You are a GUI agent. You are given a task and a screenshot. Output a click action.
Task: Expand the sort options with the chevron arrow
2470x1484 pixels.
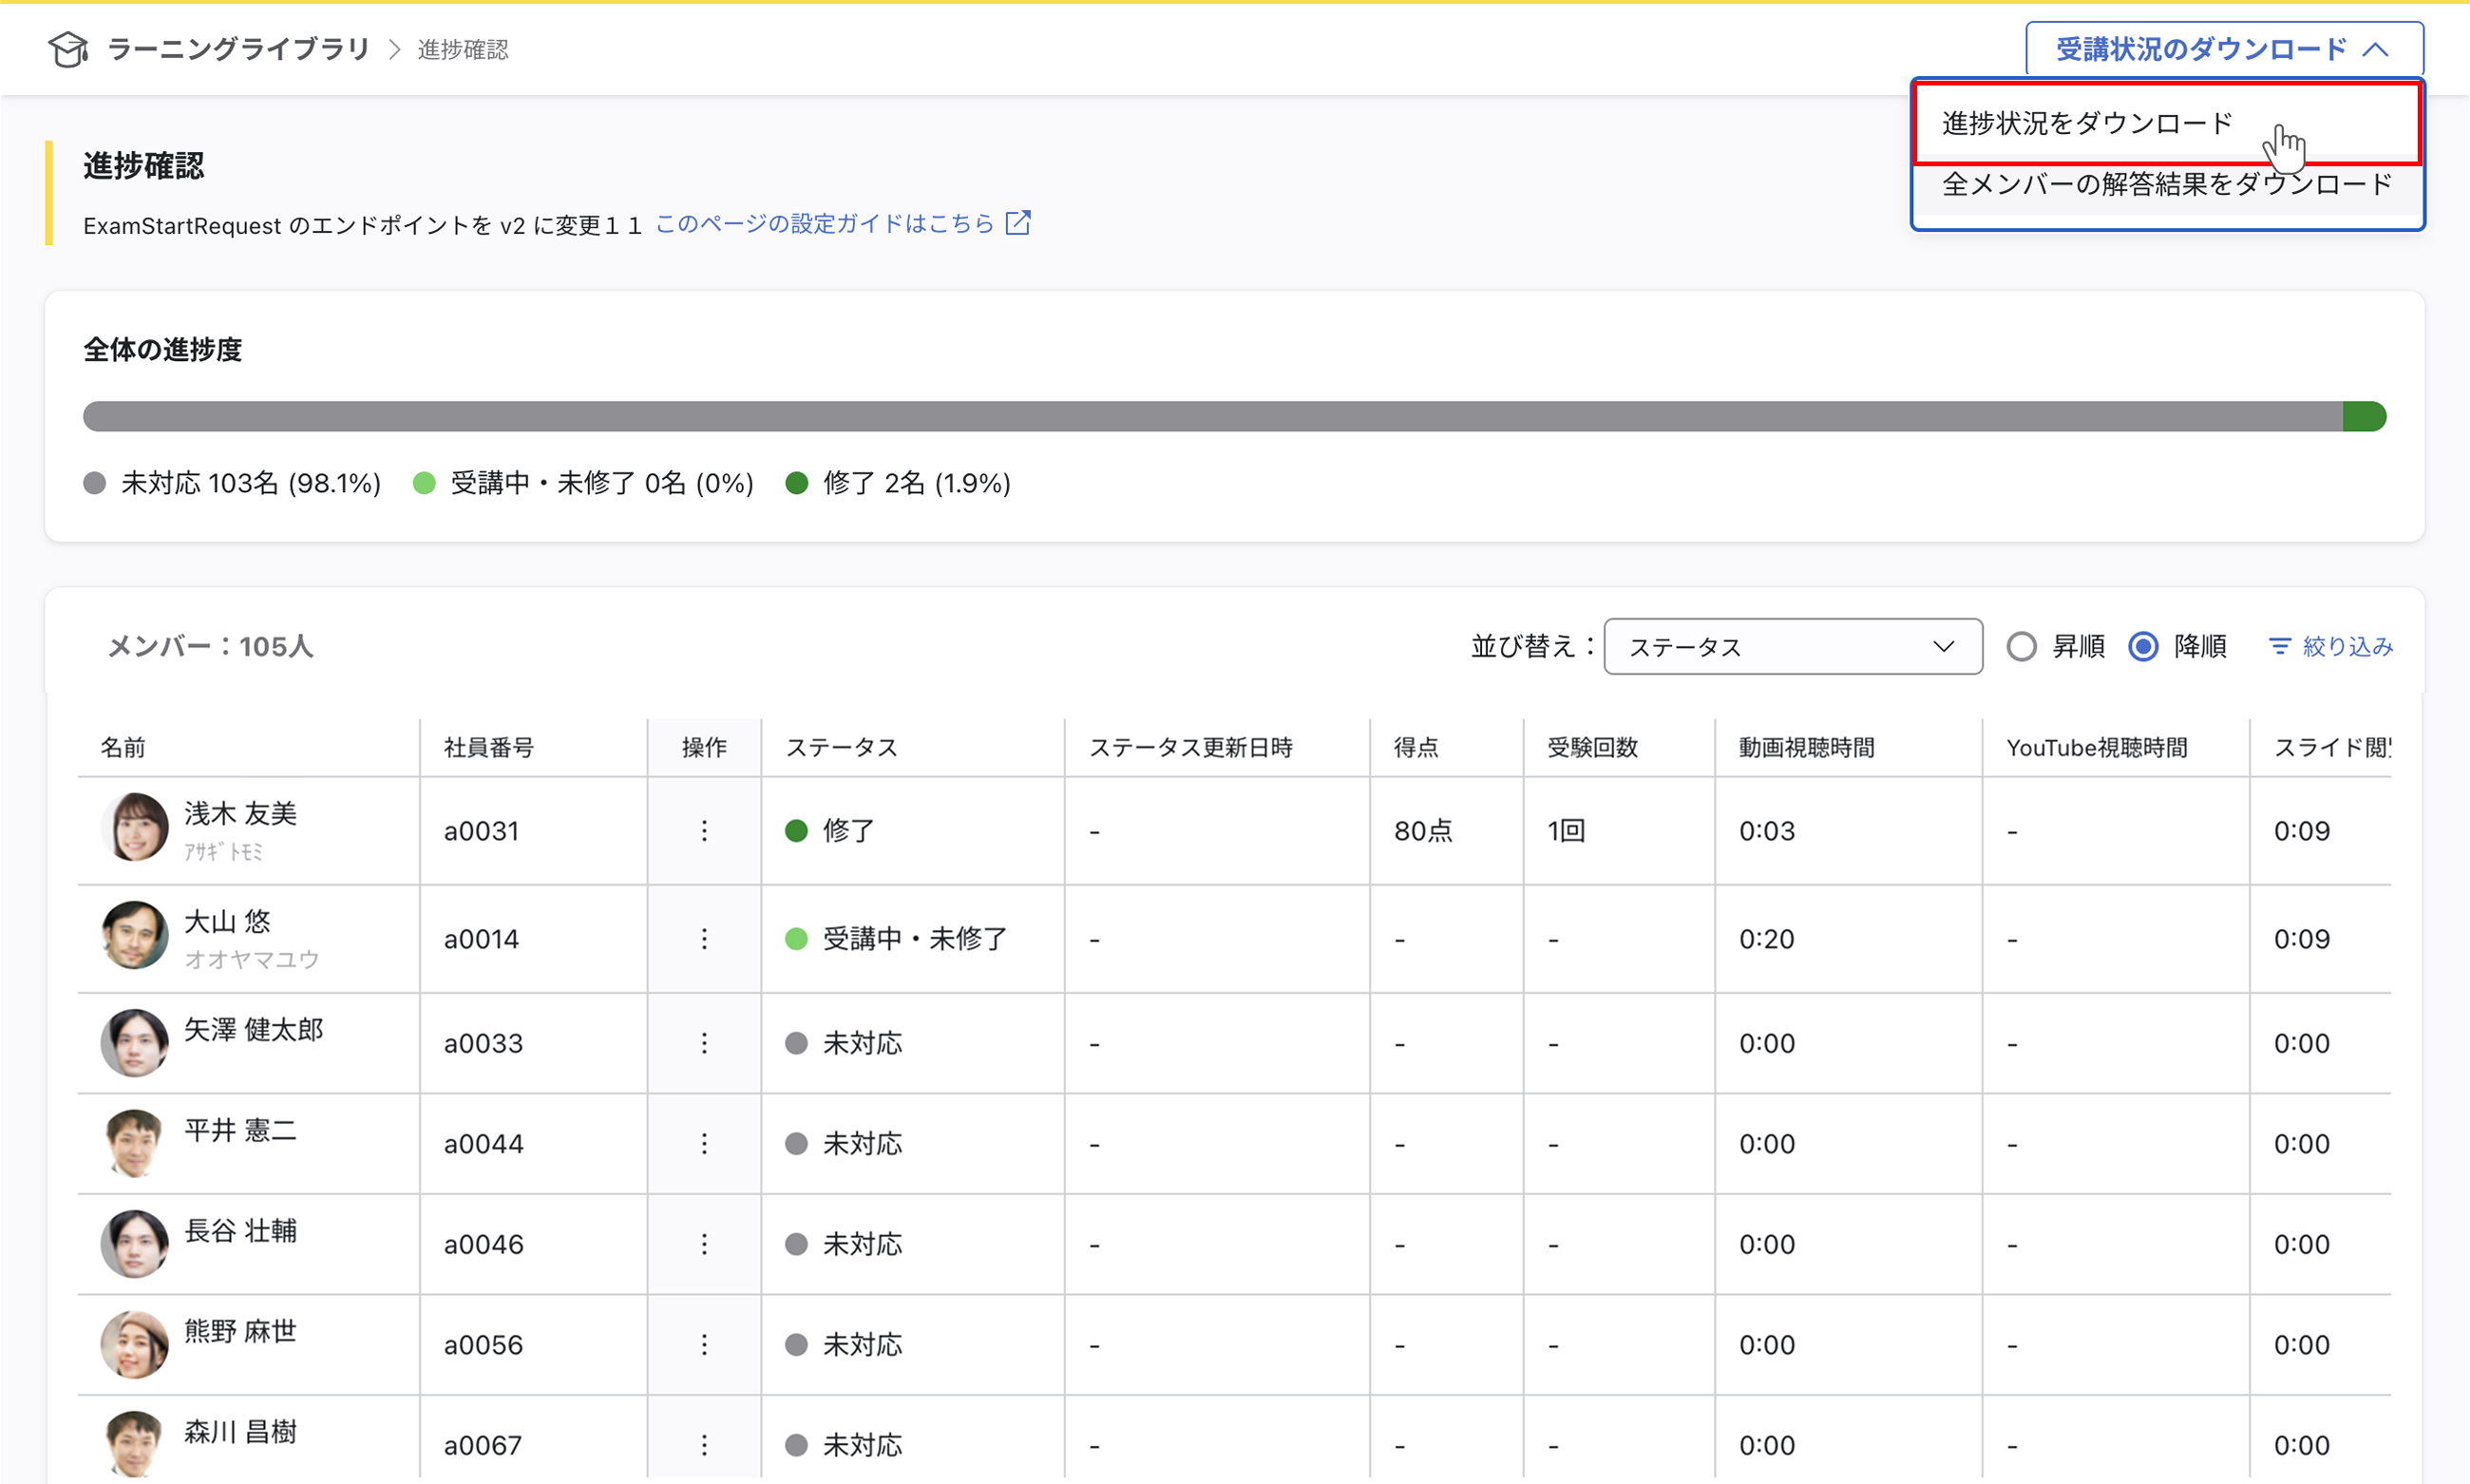tap(1944, 646)
